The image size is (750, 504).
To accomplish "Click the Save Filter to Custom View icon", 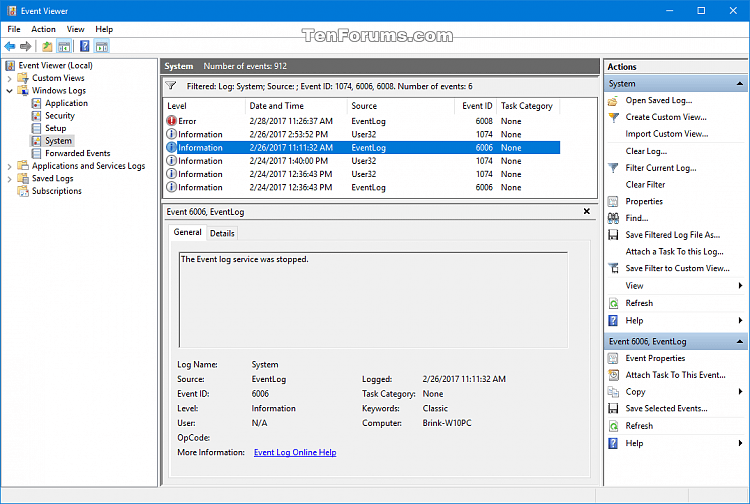I will [x=613, y=268].
